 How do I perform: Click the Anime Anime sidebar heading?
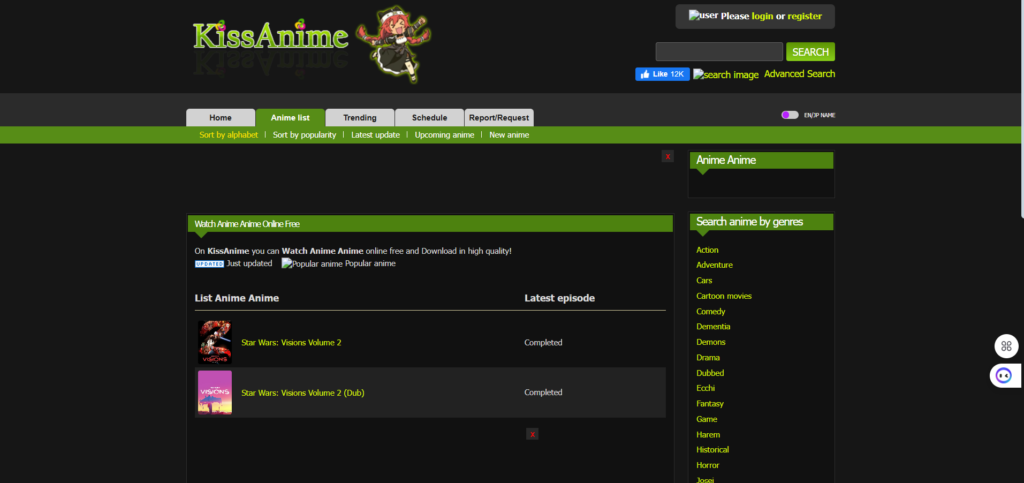(726, 160)
